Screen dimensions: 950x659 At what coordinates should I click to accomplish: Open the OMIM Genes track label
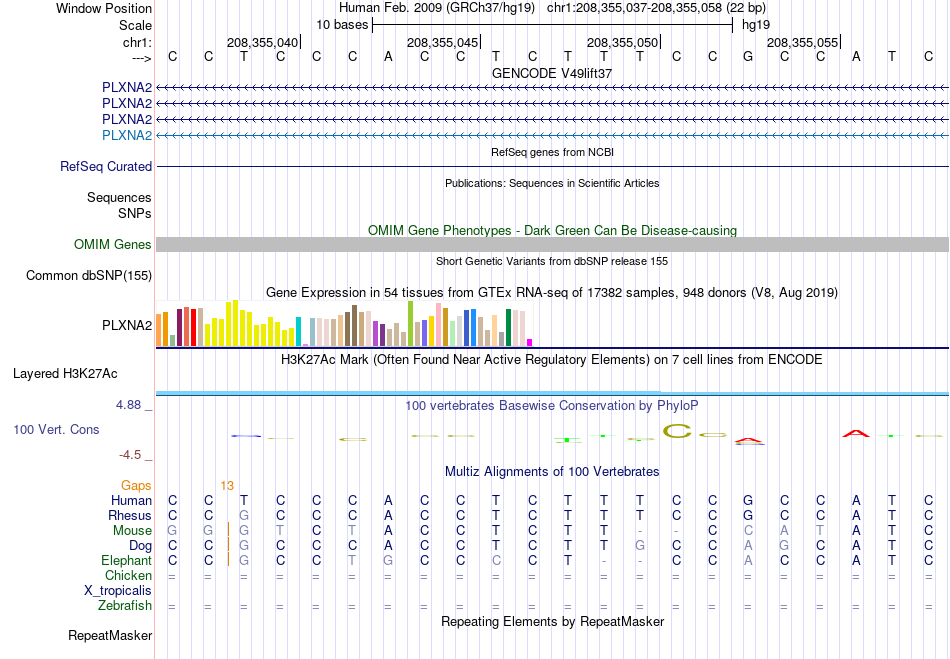[x=113, y=245]
